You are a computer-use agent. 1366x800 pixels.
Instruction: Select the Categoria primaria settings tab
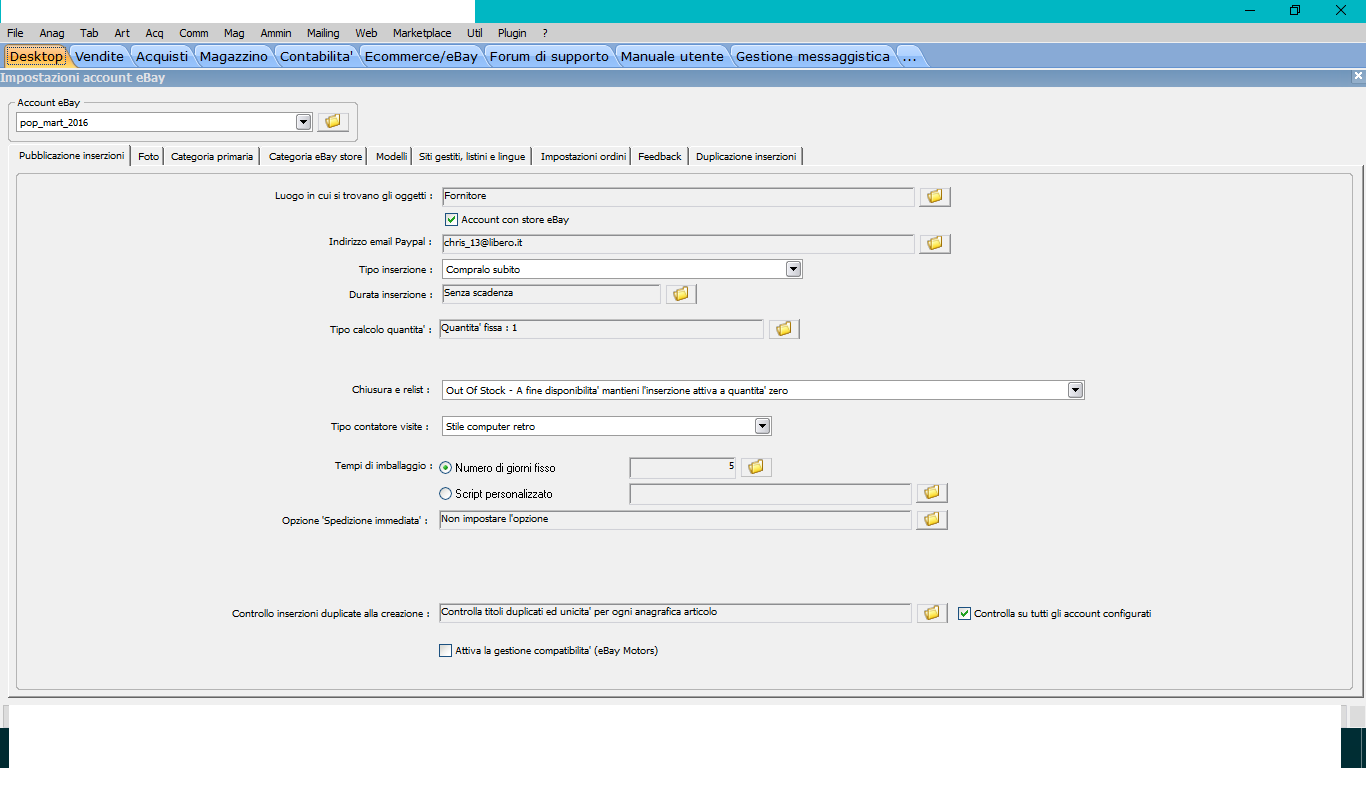(x=212, y=156)
